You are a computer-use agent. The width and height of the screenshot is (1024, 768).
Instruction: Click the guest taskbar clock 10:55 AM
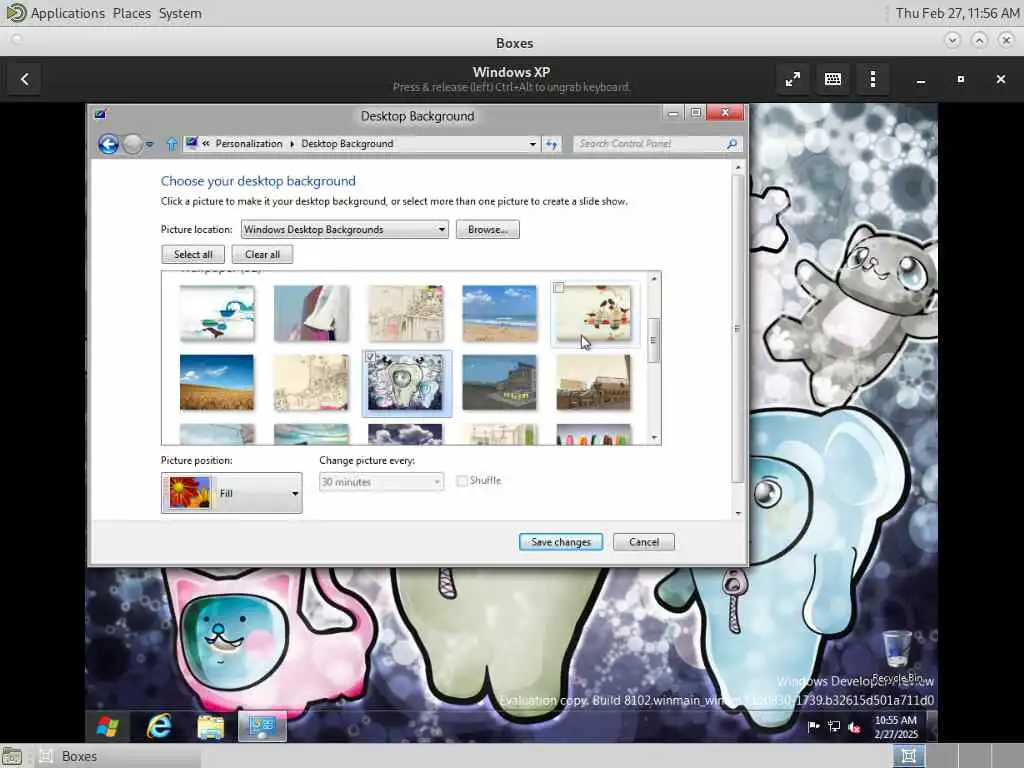[895, 727]
